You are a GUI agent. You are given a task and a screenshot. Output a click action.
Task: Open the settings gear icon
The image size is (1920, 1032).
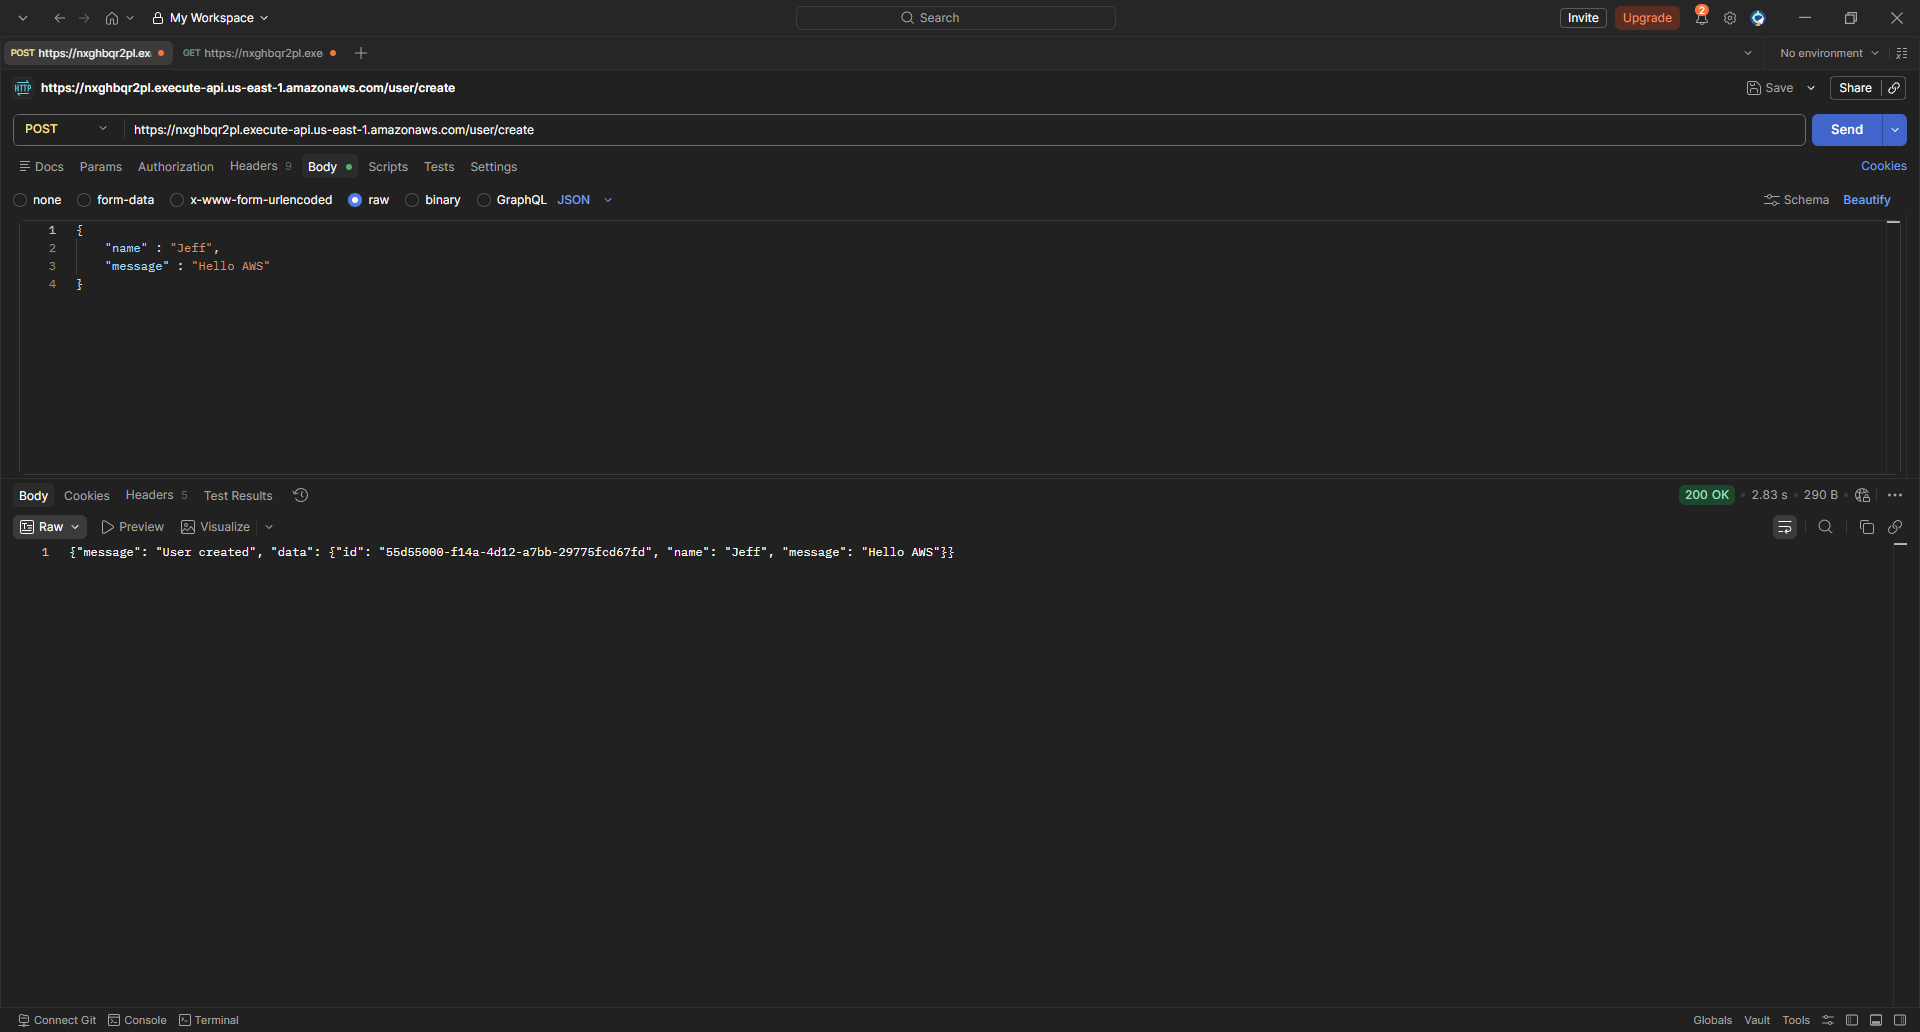(x=1730, y=18)
